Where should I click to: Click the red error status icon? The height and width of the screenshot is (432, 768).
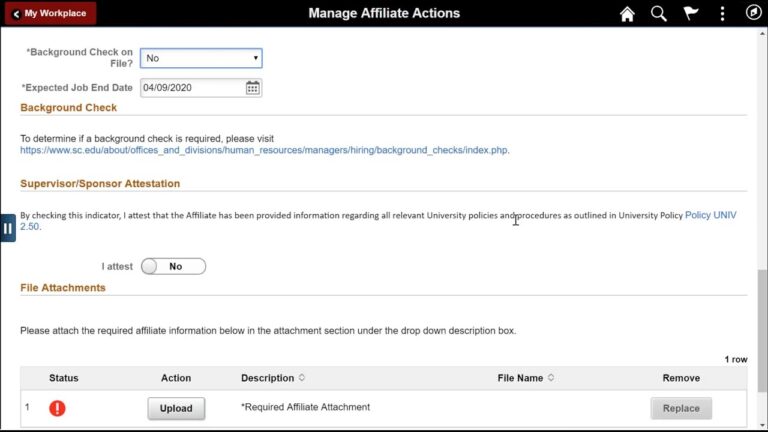(x=57, y=408)
